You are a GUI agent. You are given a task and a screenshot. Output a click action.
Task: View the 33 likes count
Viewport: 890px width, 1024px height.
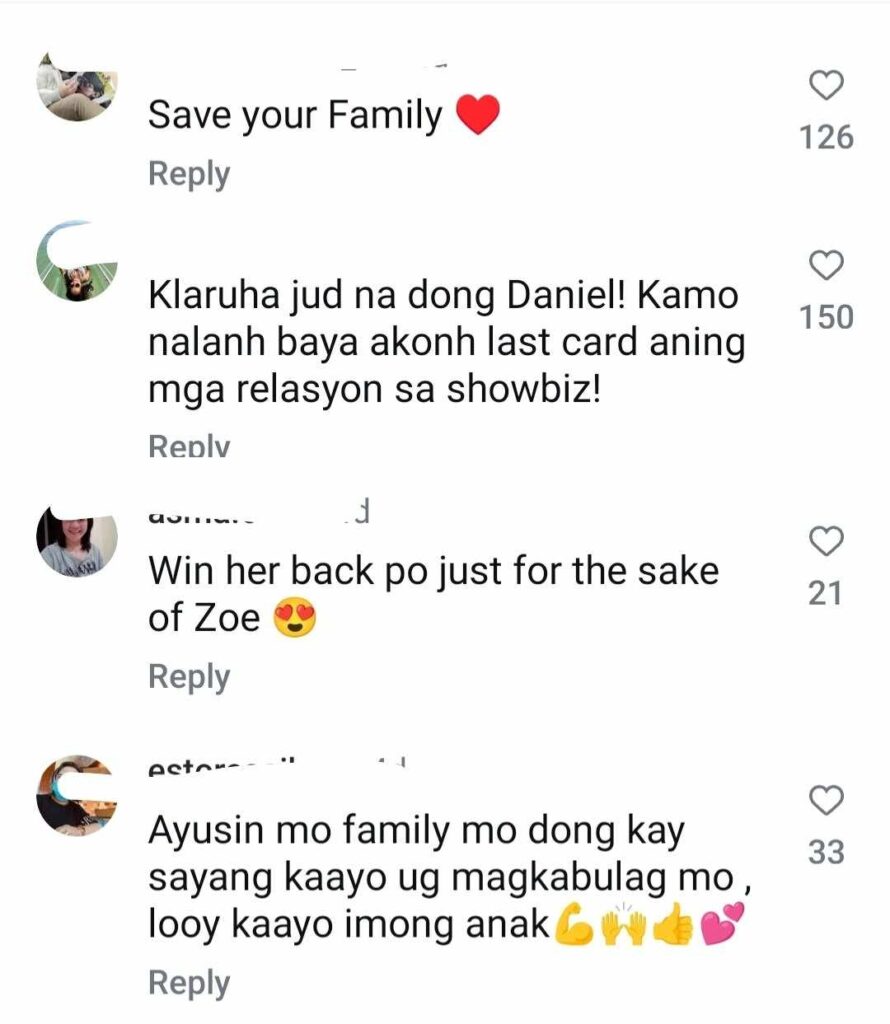click(x=826, y=852)
